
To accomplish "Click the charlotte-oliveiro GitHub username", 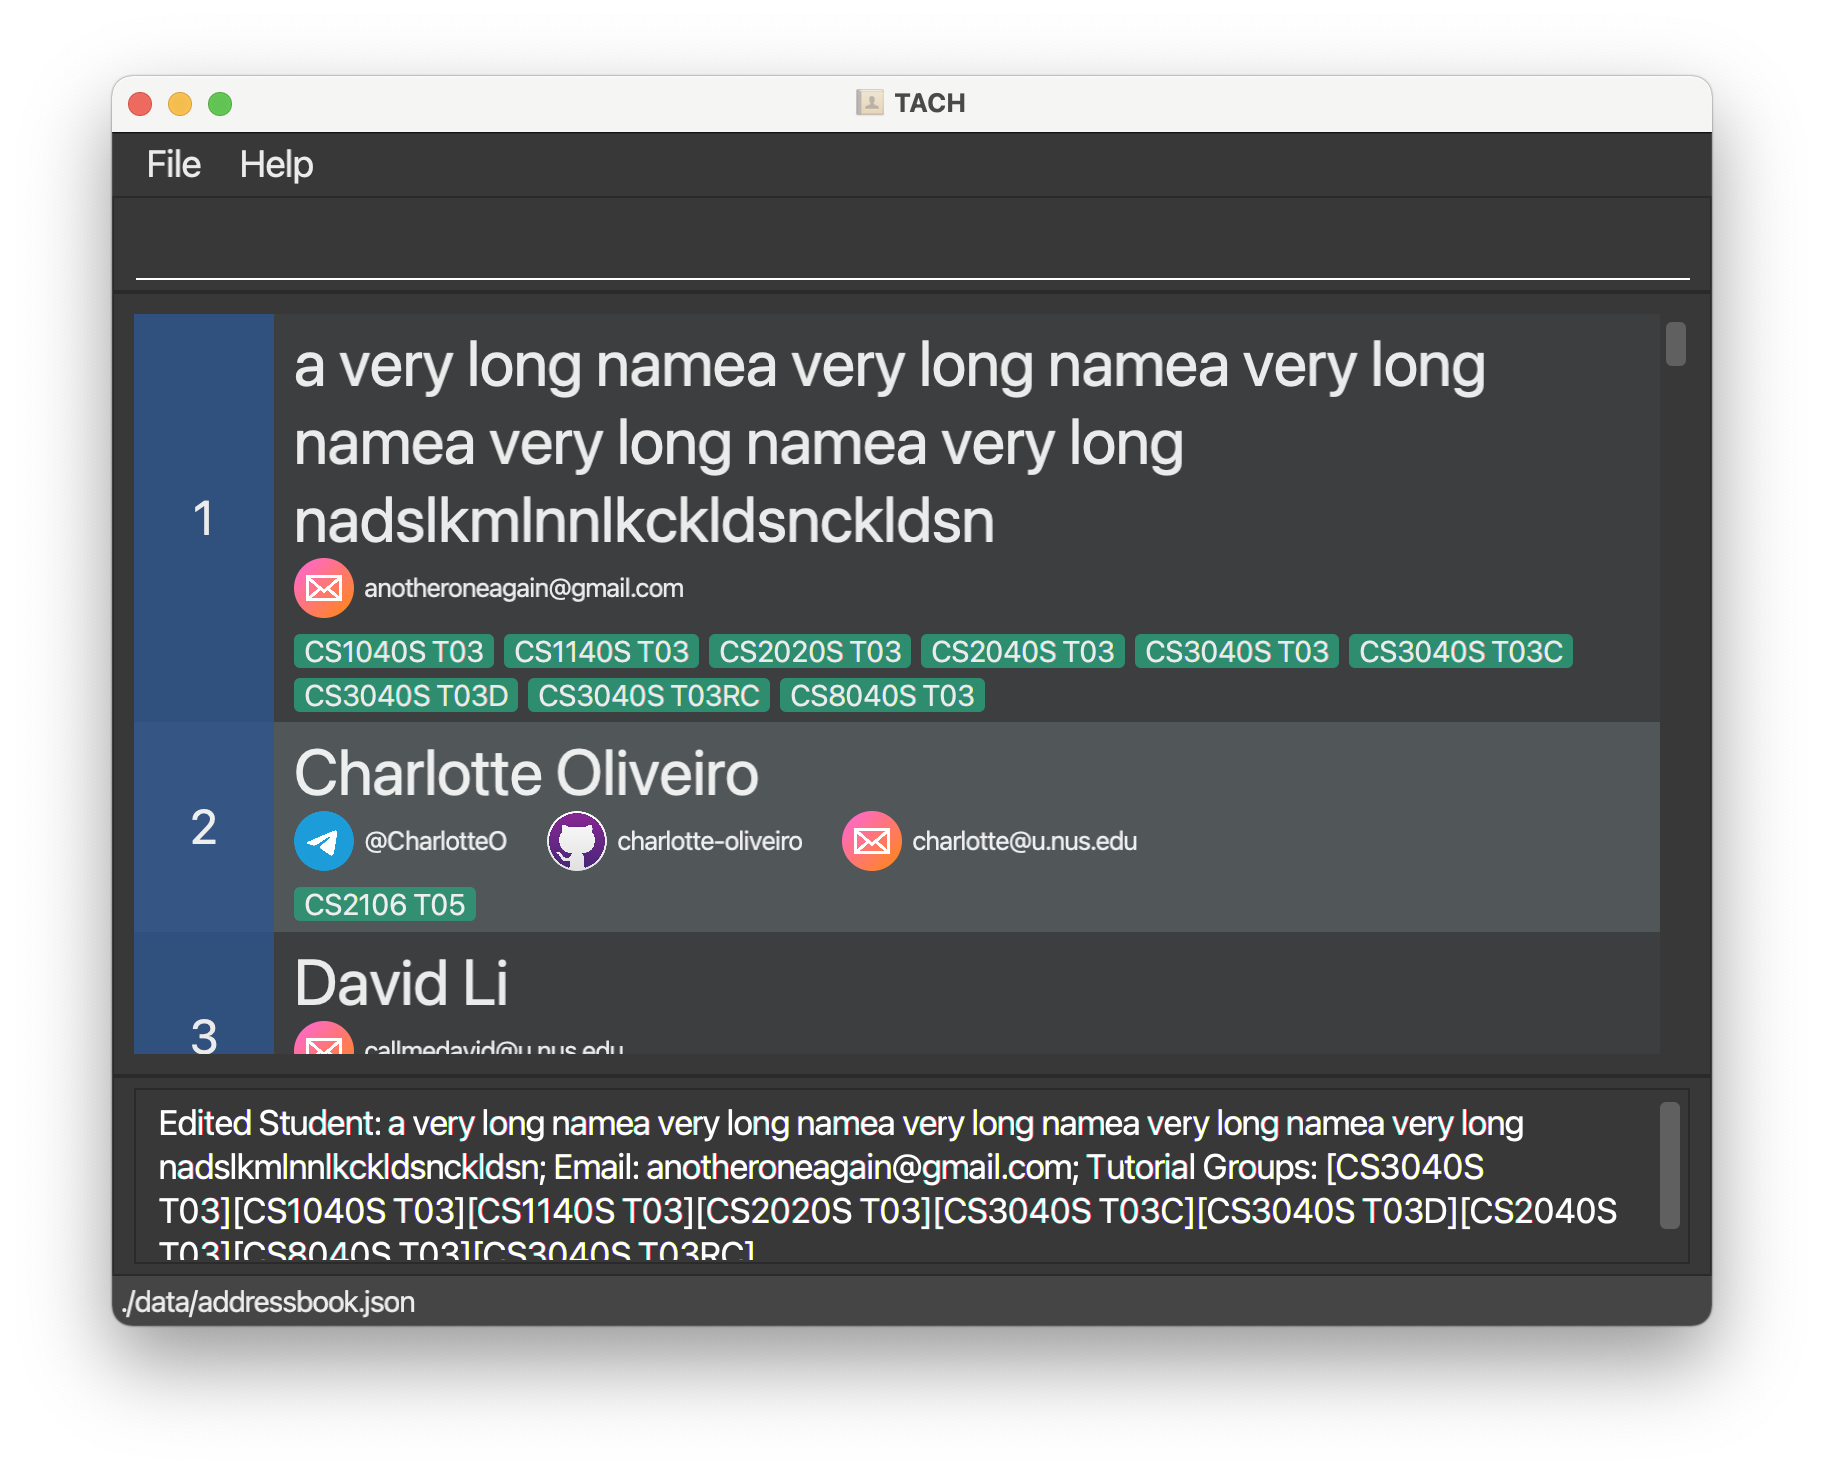I will [710, 841].
